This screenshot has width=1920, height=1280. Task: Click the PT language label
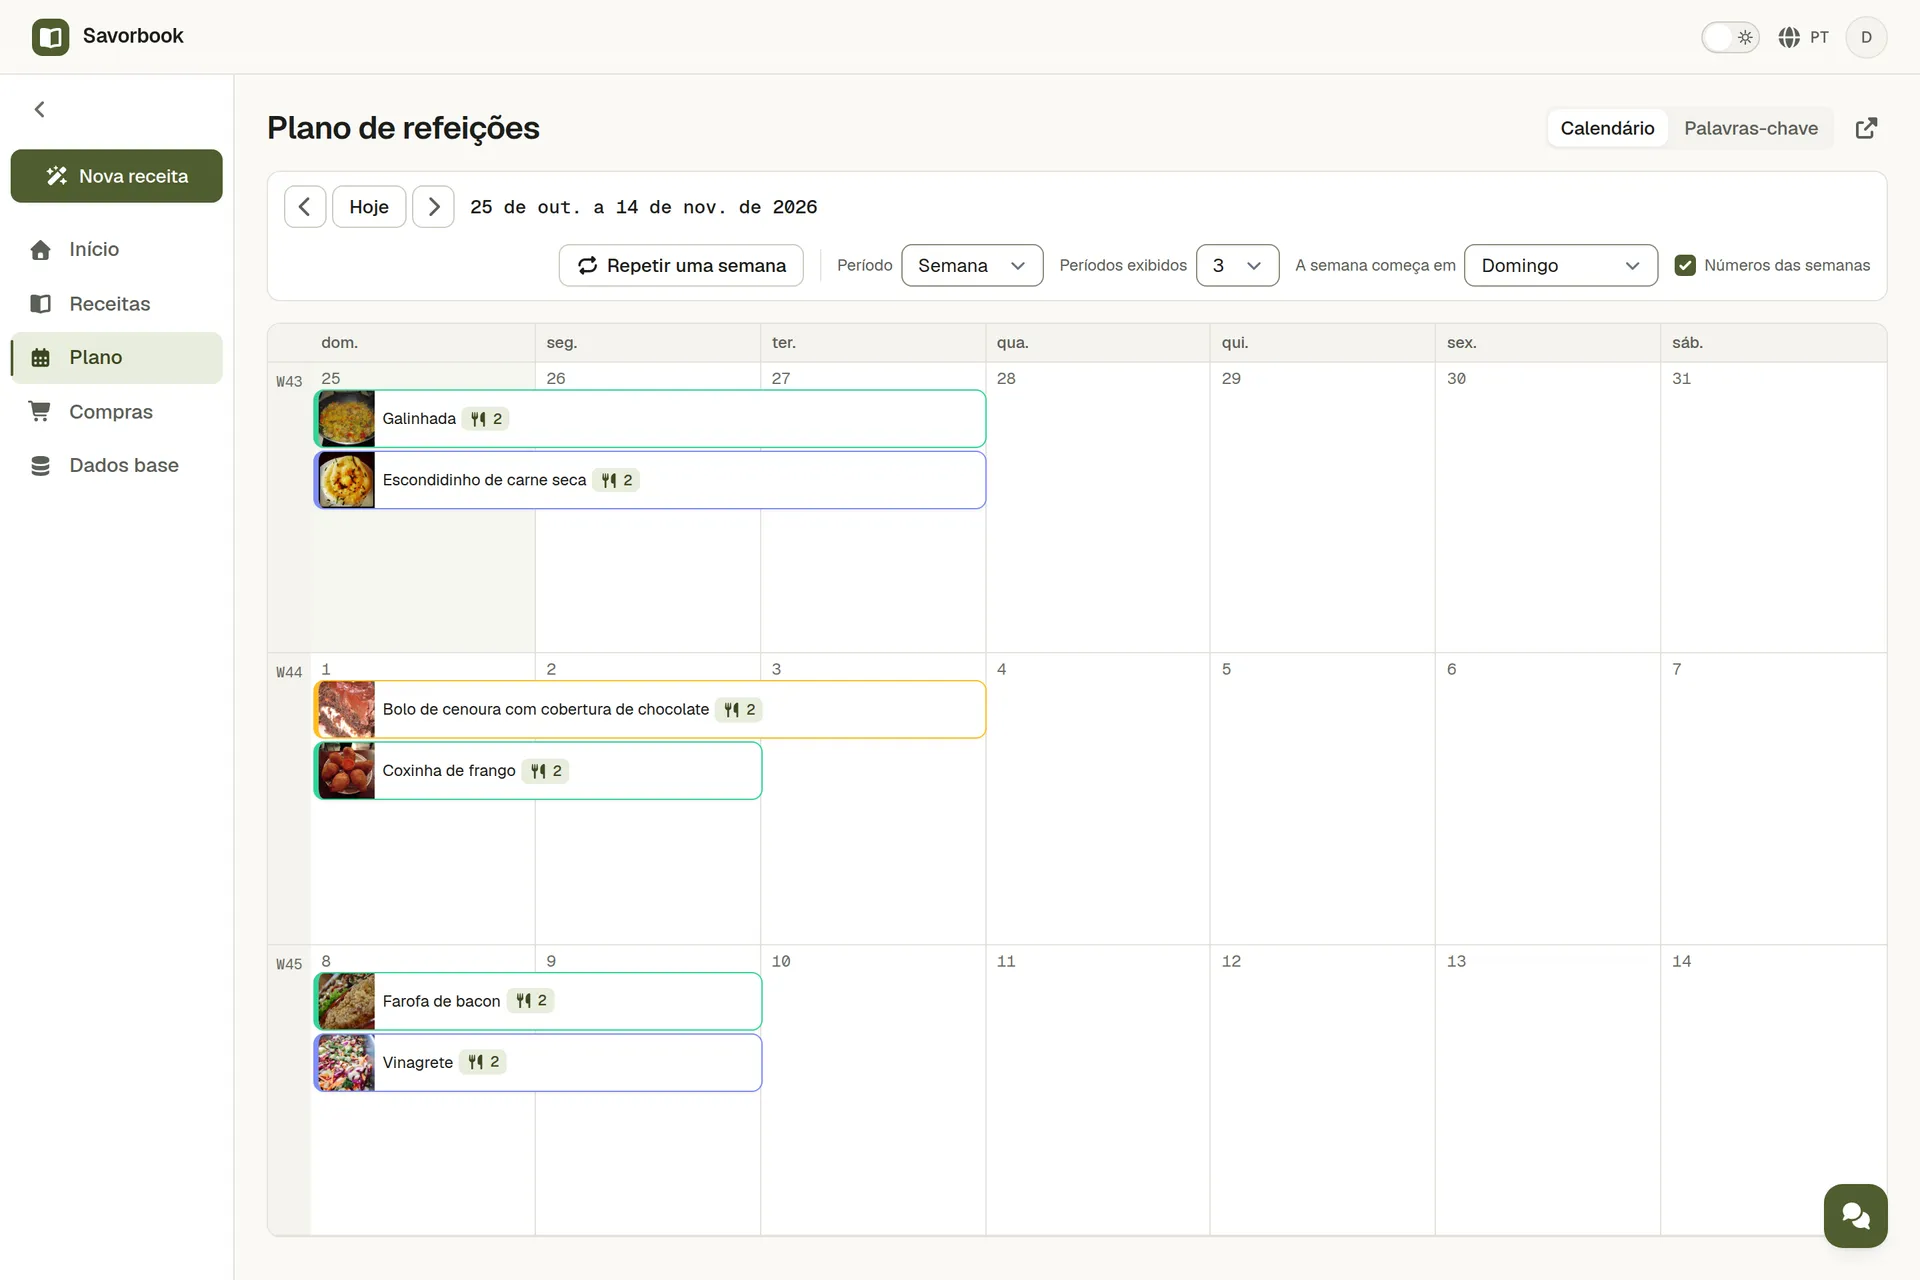click(x=1819, y=37)
